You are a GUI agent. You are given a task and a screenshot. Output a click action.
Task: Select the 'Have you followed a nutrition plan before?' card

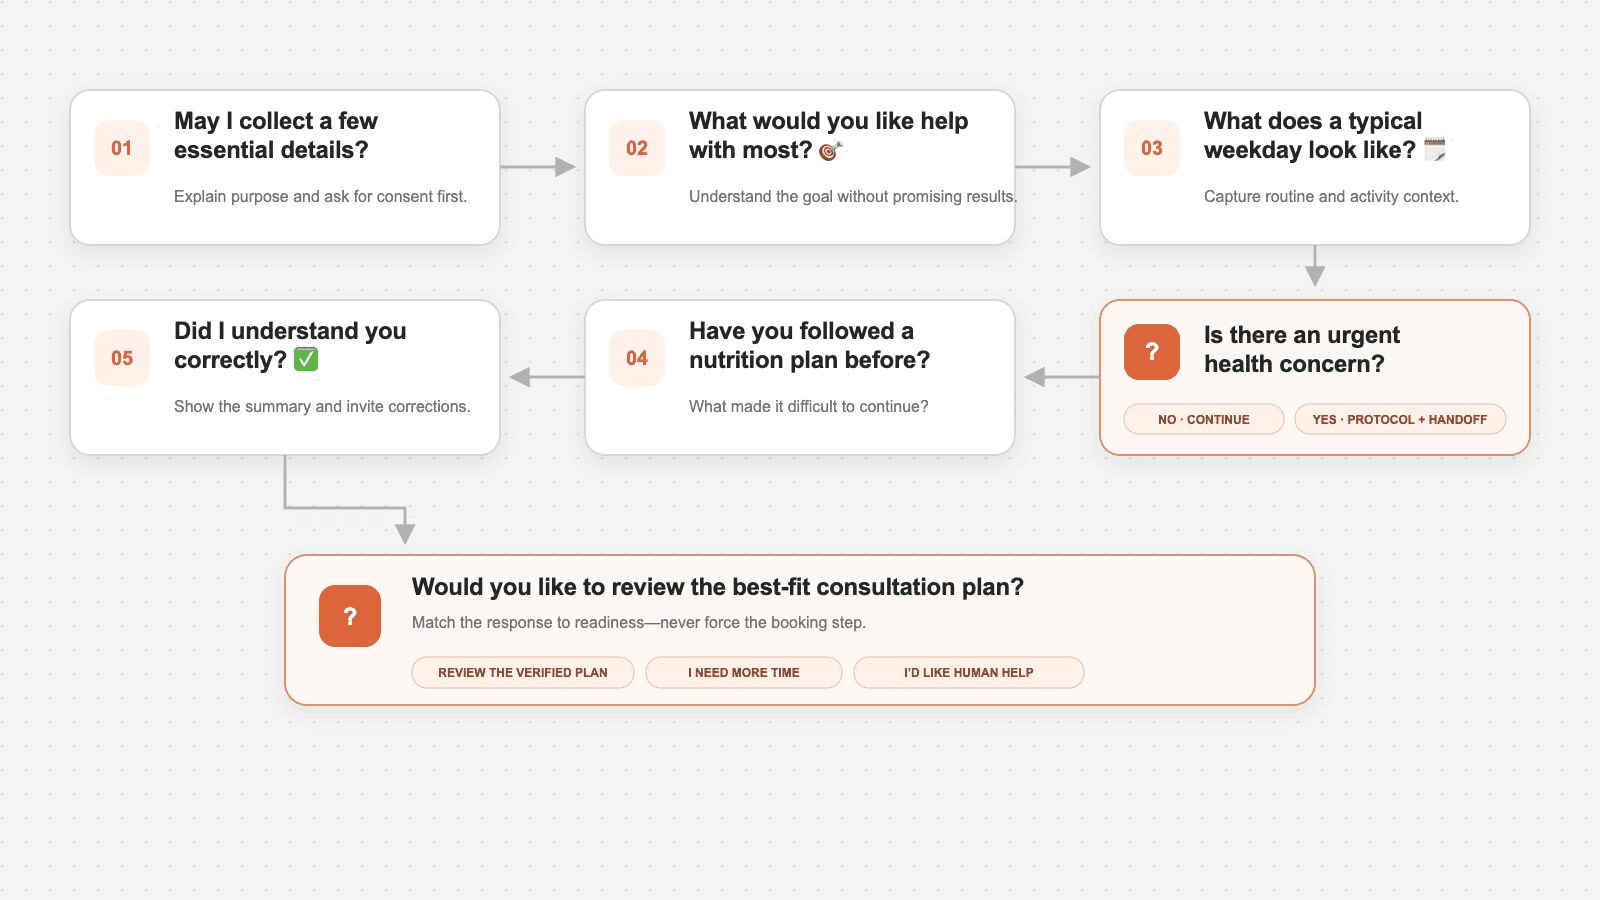pos(800,377)
